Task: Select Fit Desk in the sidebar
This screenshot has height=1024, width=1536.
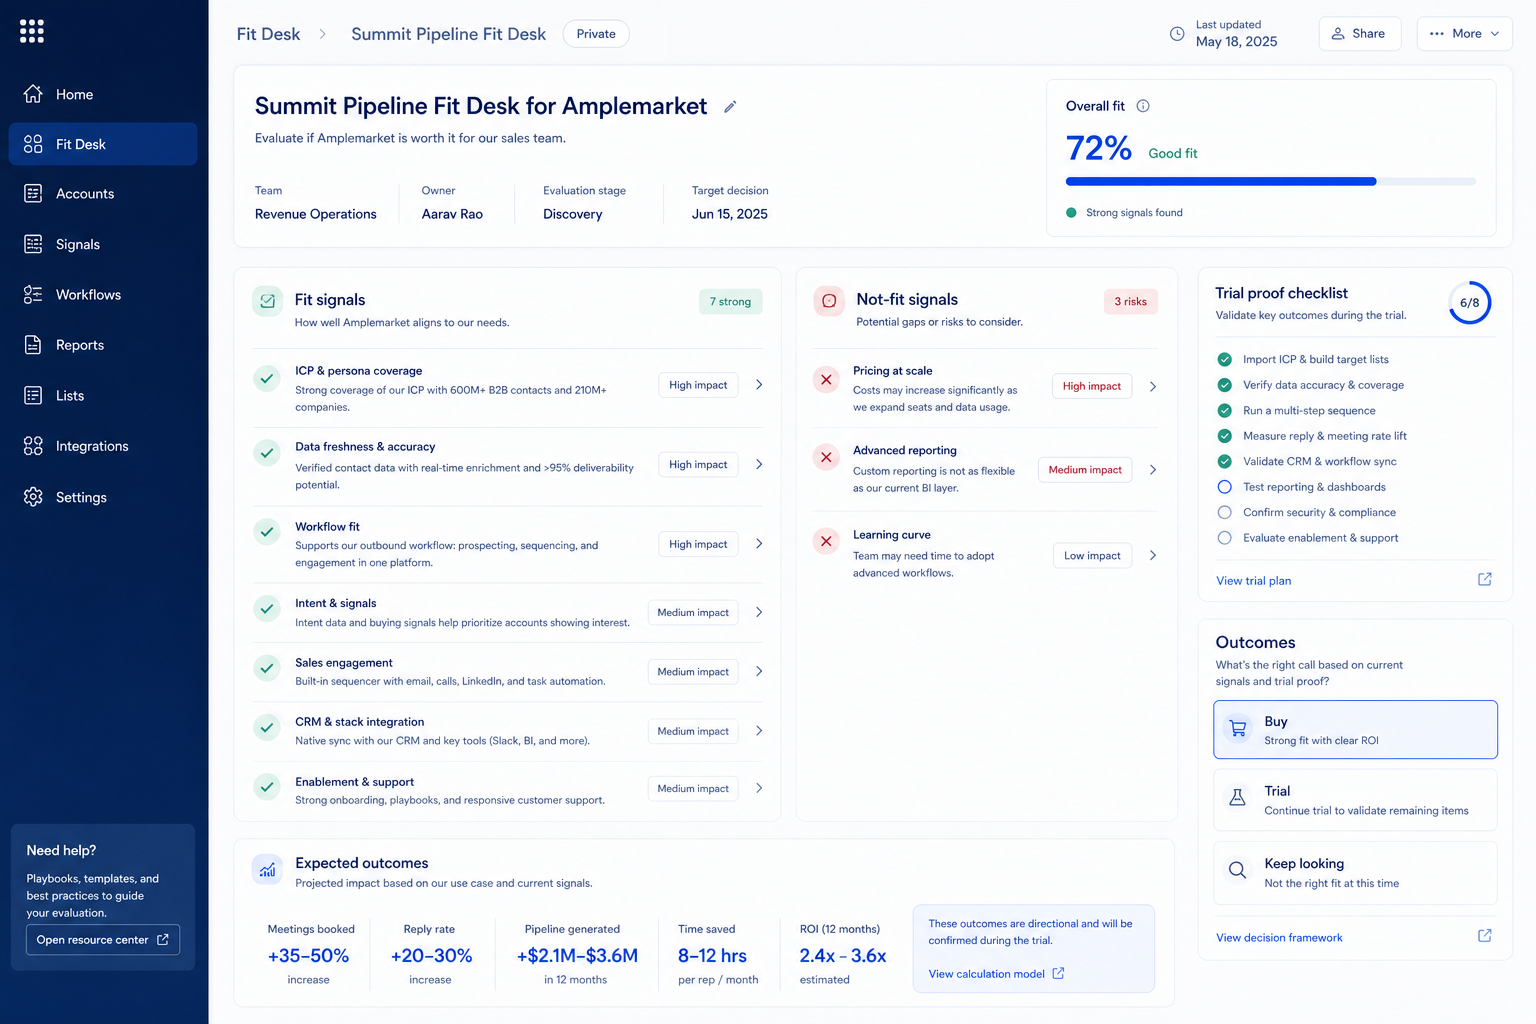Action: [103, 144]
